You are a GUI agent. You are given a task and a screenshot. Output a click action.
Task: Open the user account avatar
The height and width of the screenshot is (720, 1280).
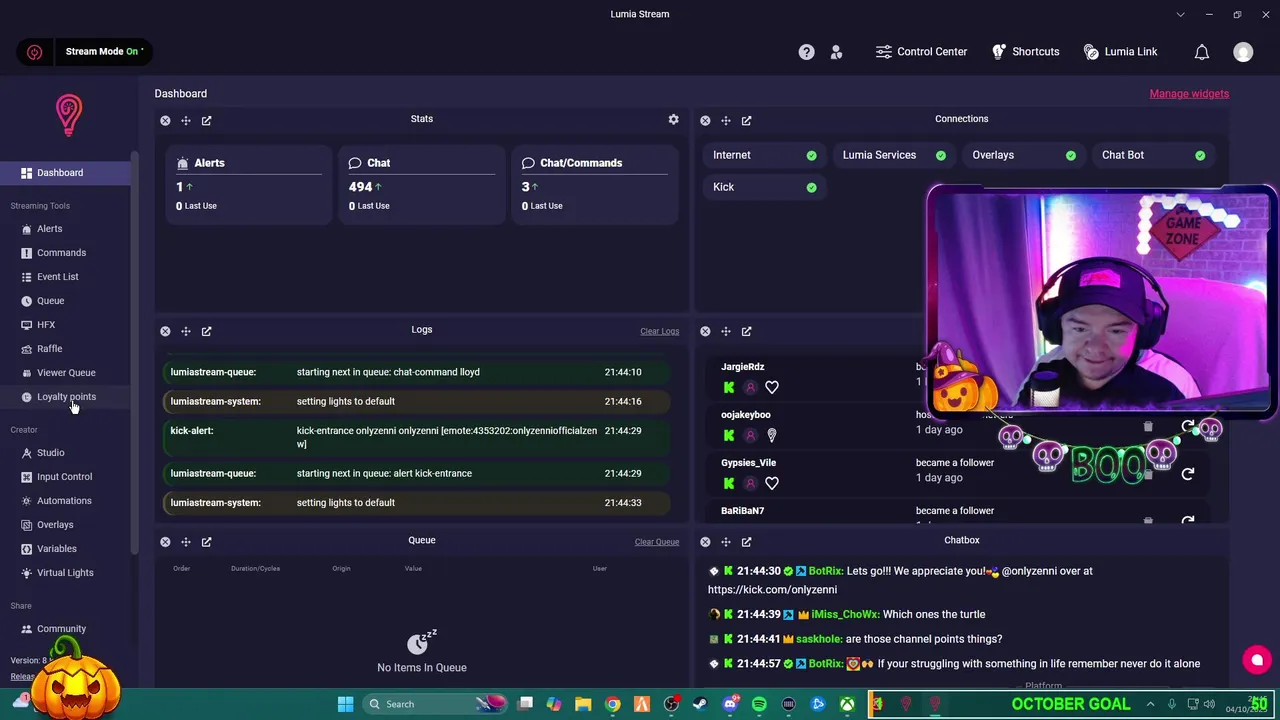(1243, 52)
